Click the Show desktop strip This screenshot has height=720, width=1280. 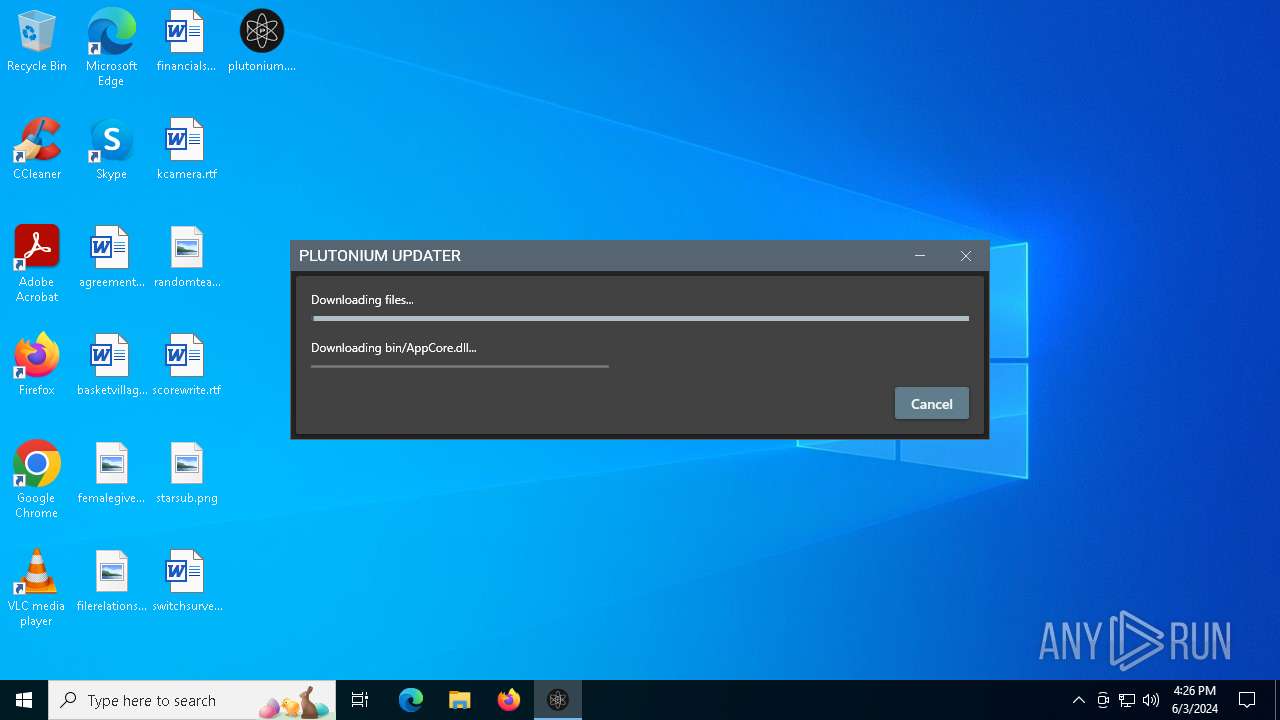(x=1277, y=700)
